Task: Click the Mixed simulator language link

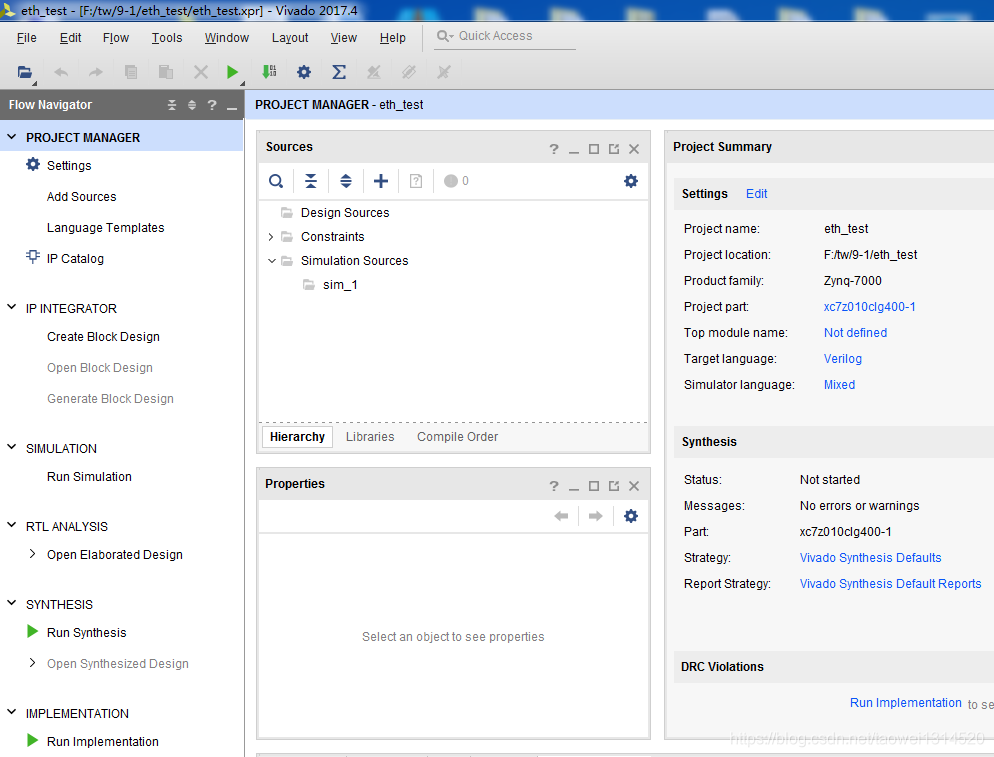Action: (x=839, y=385)
